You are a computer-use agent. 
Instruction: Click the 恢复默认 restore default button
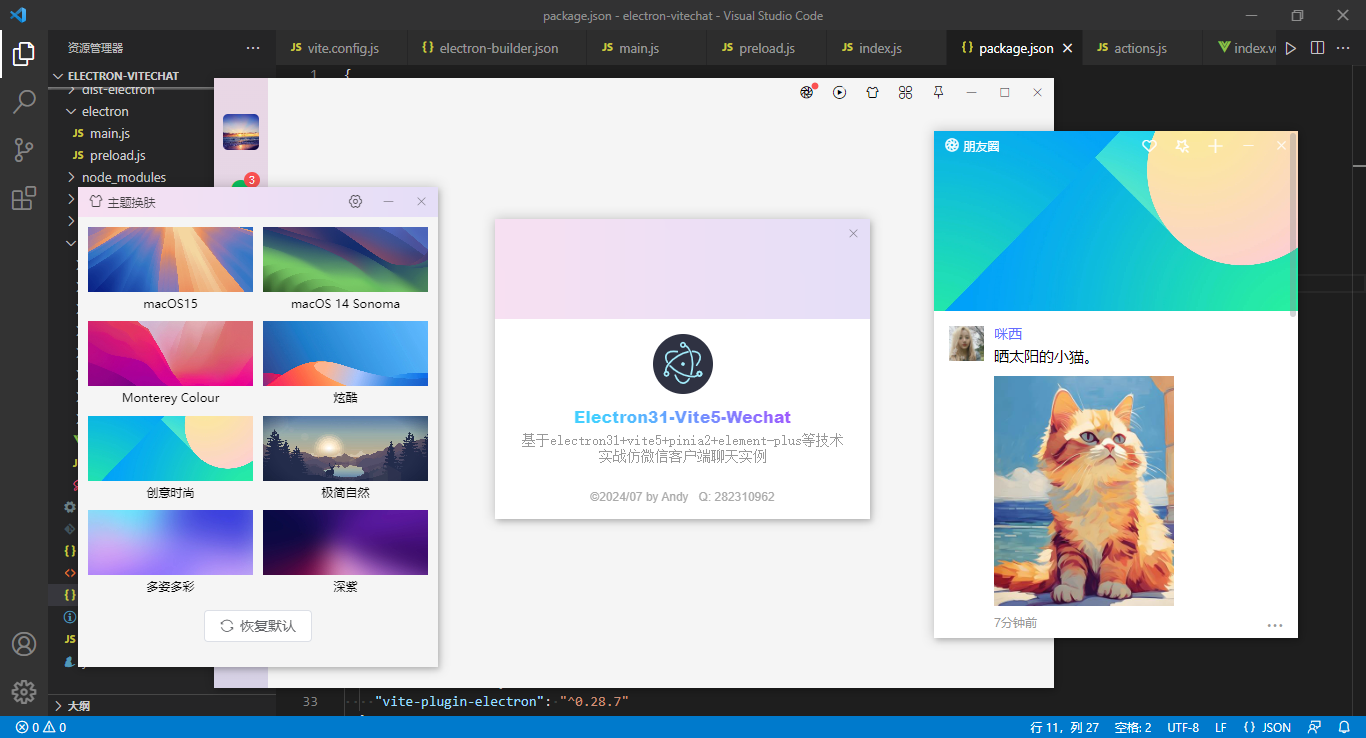click(x=258, y=626)
